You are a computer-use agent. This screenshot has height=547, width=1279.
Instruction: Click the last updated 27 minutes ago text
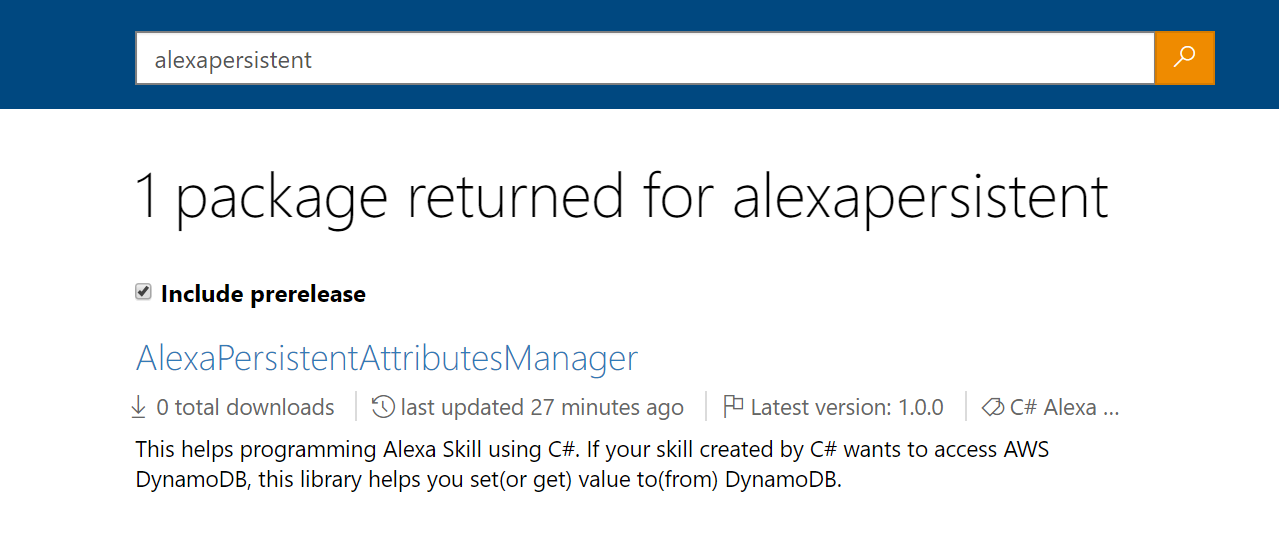click(542, 407)
